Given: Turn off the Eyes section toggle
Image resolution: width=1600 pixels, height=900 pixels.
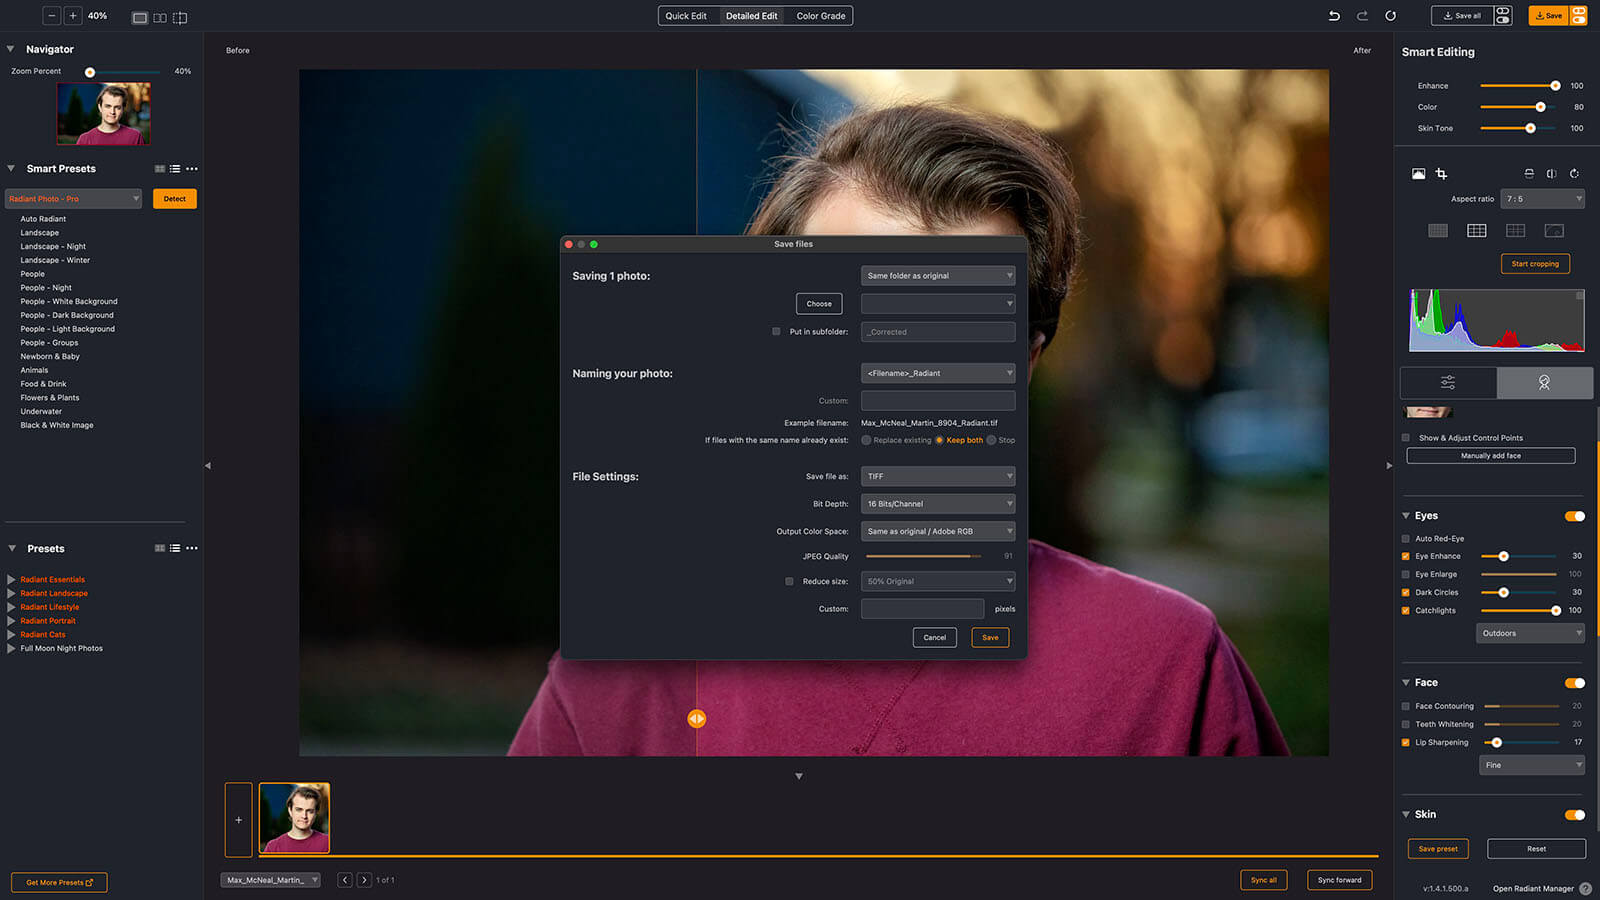Looking at the screenshot, I should tap(1574, 516).
